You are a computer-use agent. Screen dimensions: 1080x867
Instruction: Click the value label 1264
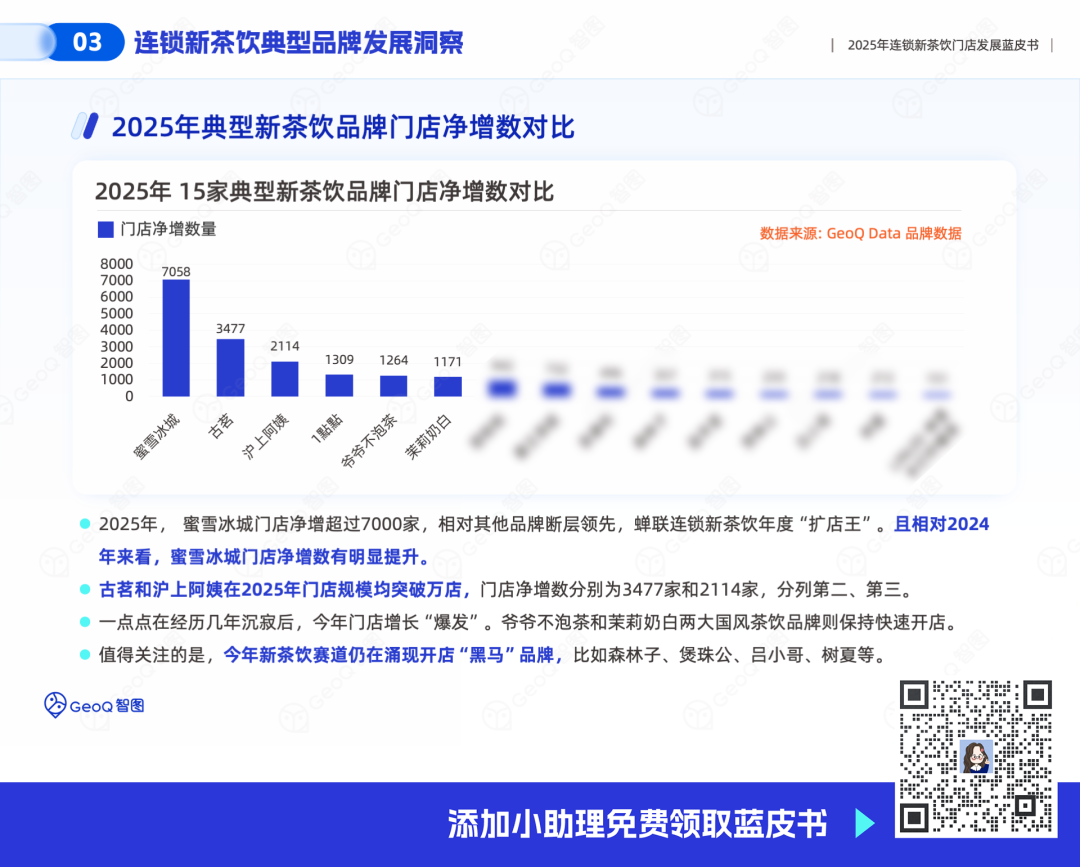click(393, 360)
